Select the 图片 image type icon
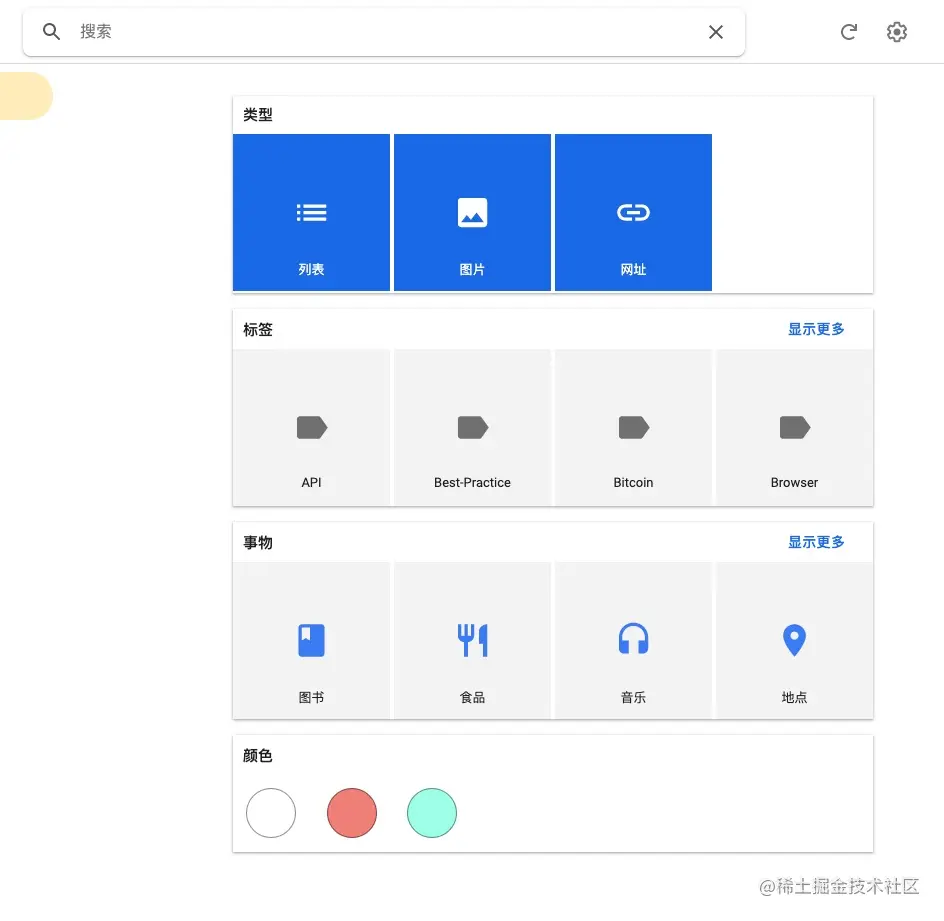The height and width of the screenshot is (921, 944). point(473,212)
